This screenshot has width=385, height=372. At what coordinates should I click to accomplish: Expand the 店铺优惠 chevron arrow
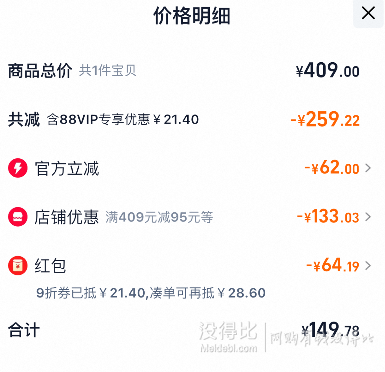point(368,217)
